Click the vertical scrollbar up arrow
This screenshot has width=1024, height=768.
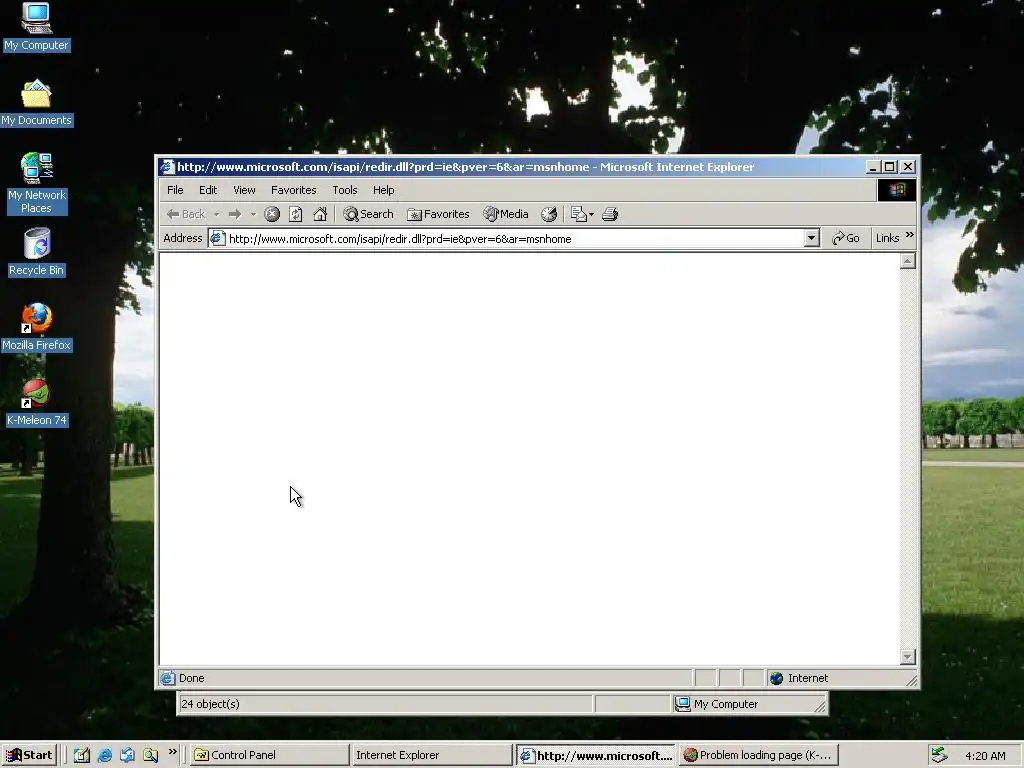pos(908,261)
